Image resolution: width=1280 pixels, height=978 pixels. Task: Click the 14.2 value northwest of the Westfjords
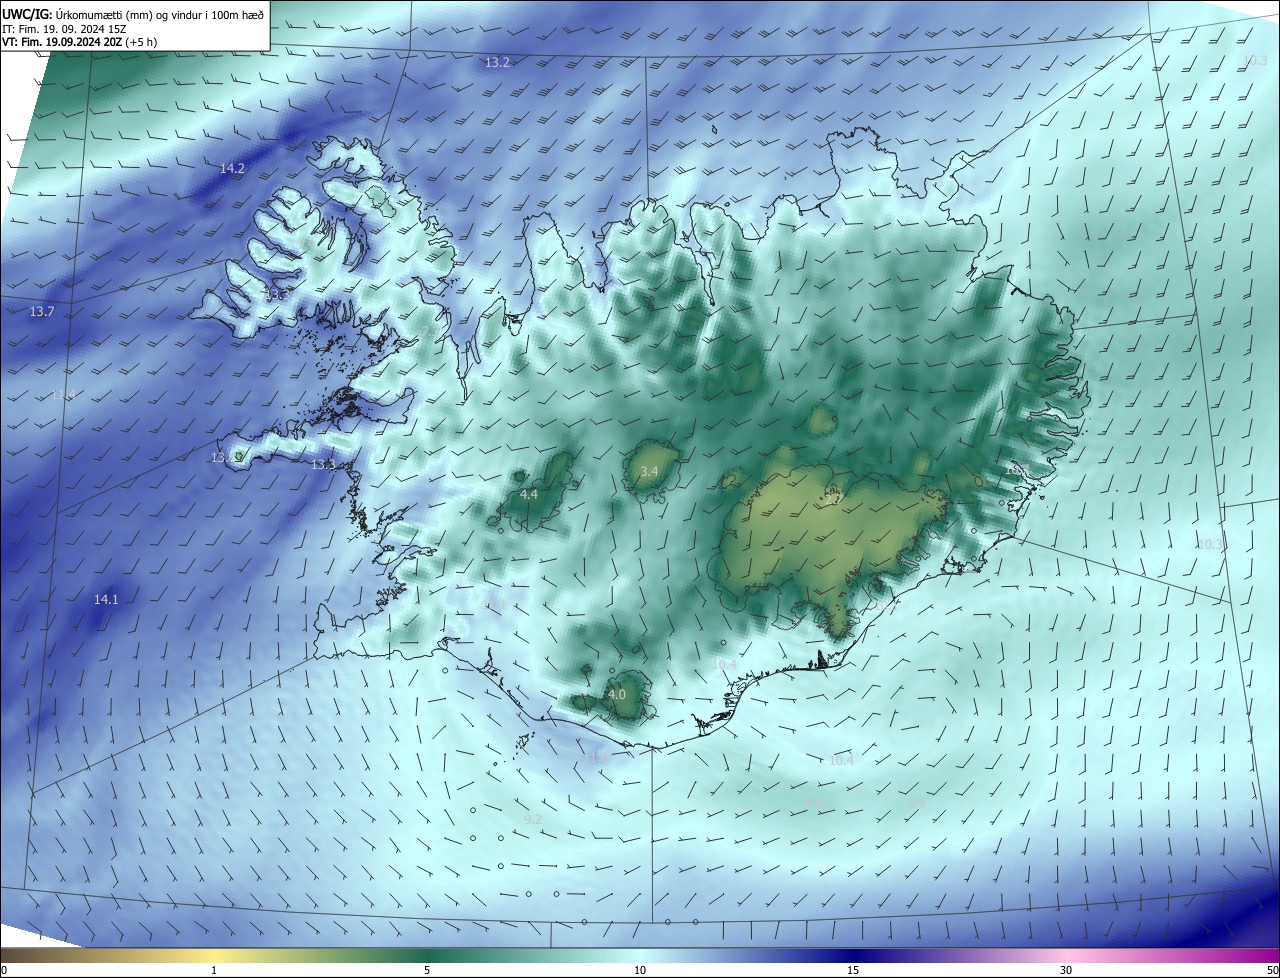(x=232, y=169)
